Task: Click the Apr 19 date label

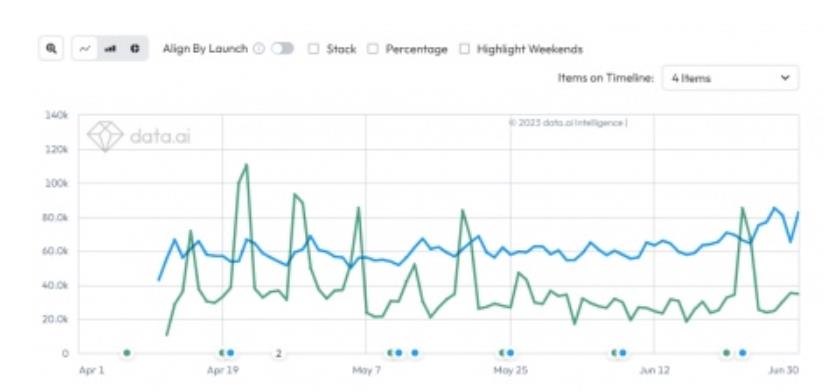Action: coord(223,370)
